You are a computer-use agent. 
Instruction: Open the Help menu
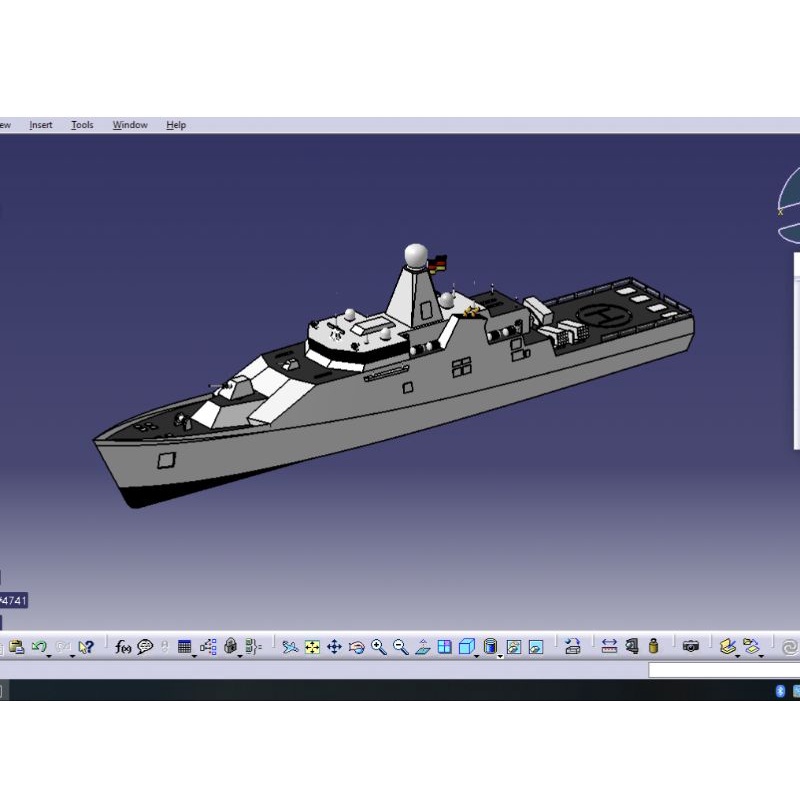176,125
